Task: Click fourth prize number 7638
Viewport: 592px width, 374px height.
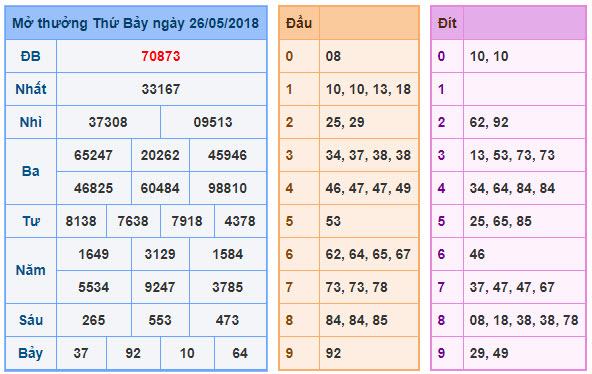Action: tap(133, 221)
